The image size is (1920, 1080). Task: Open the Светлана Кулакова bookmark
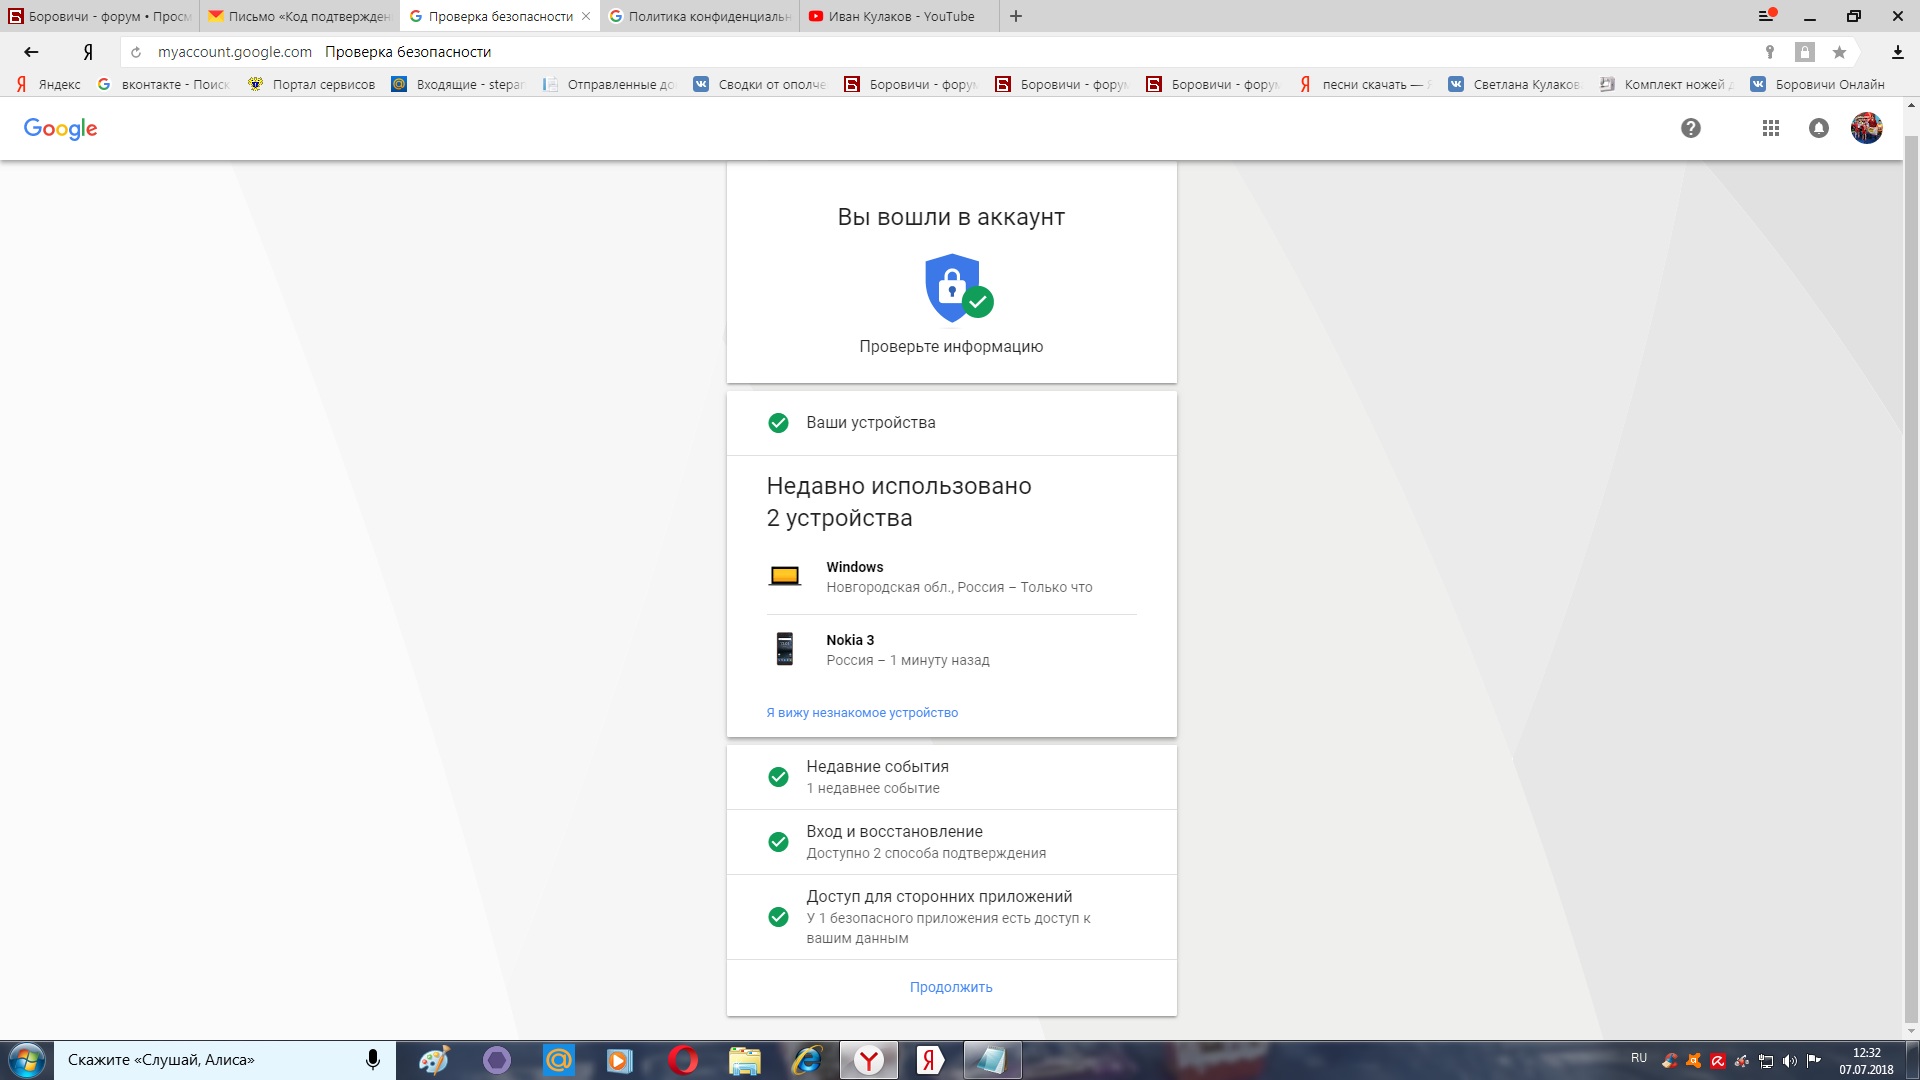[x=1515, y=85]
